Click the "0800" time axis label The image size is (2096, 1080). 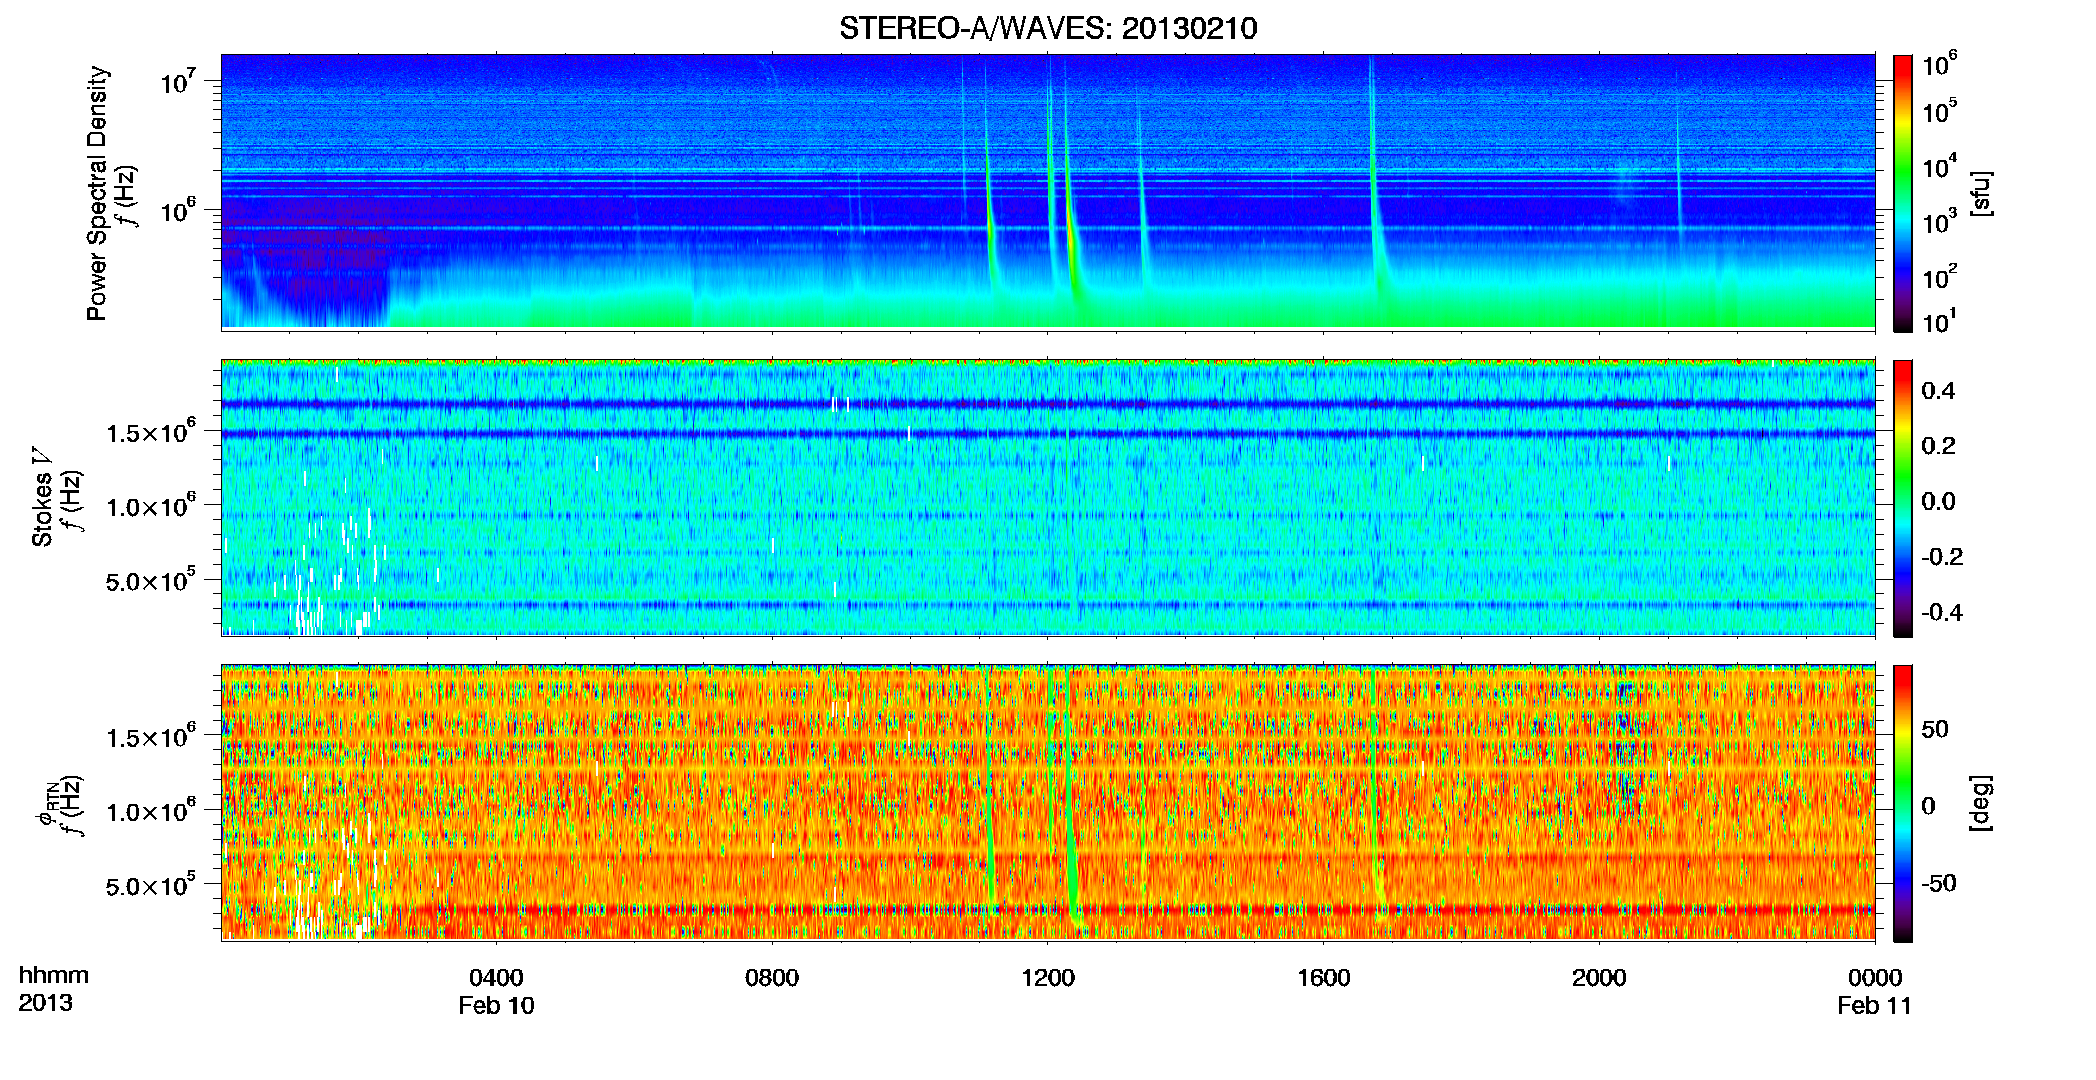point(772,978)
